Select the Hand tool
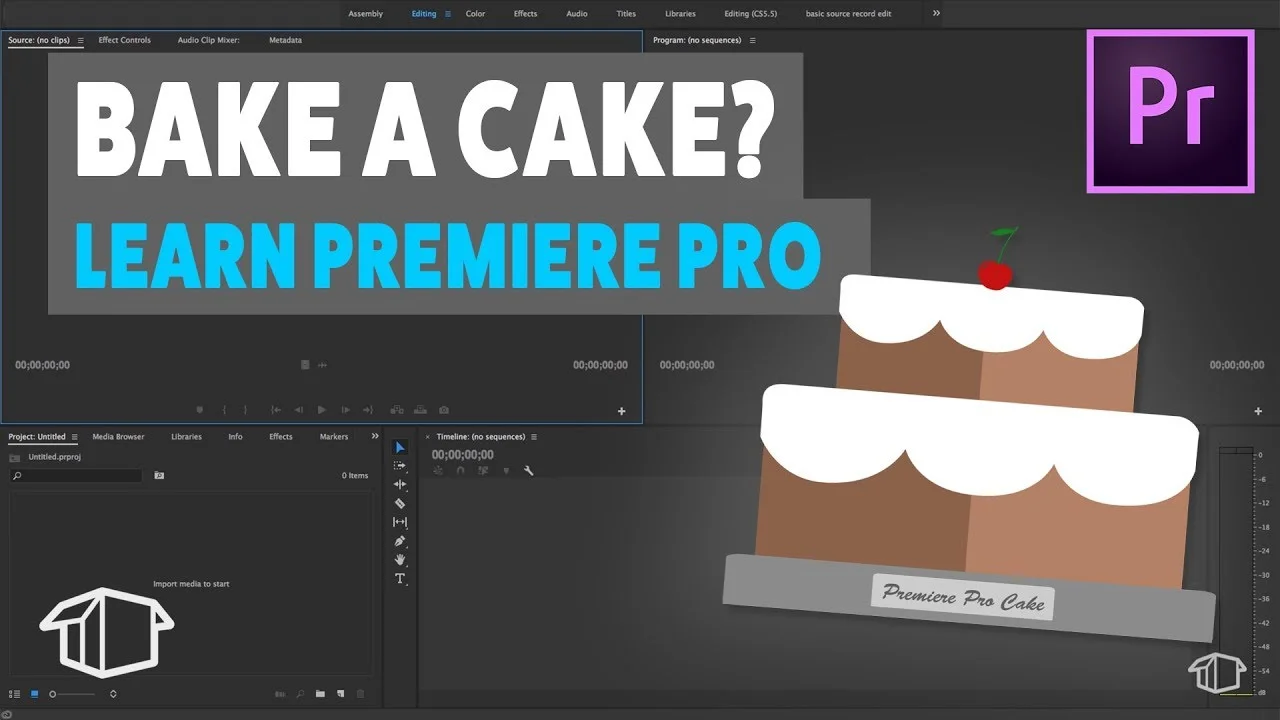Viewport: 1280px width, 720px height. tap(400, 560)
